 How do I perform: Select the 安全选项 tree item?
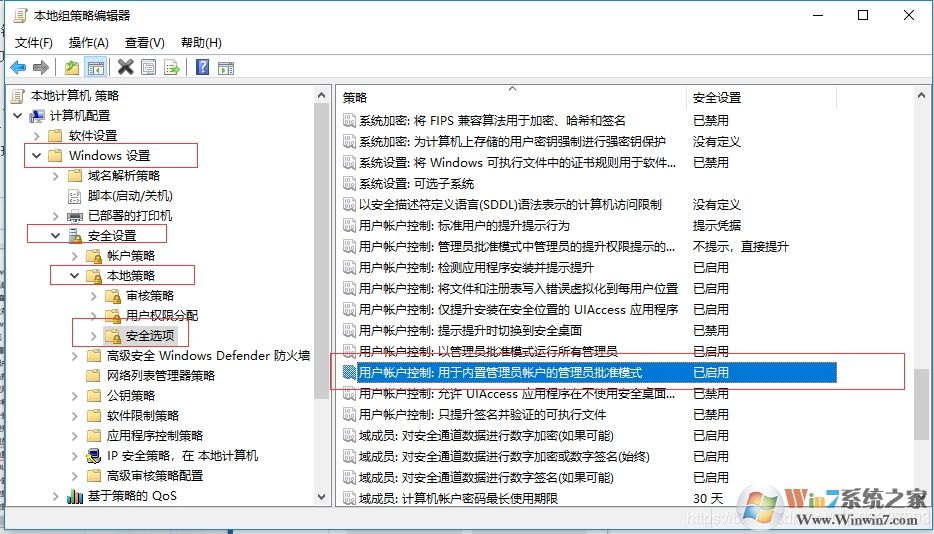[150, 336]
